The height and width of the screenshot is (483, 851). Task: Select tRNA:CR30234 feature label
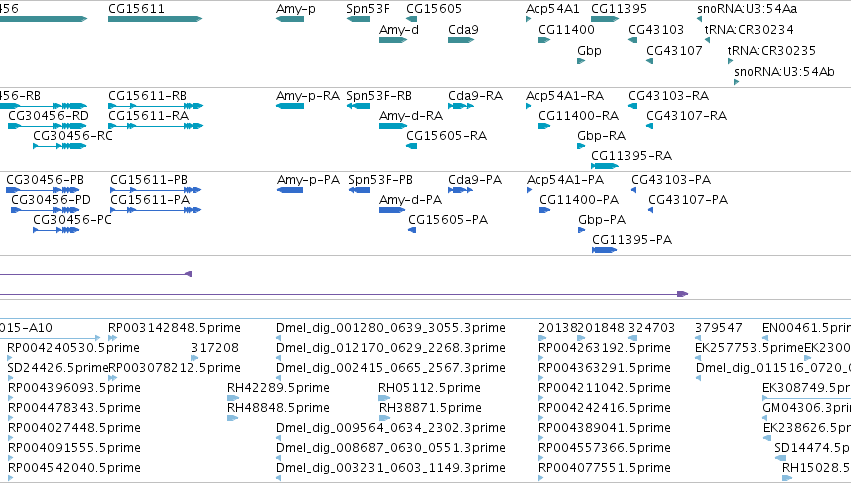(x=749, y=29)
